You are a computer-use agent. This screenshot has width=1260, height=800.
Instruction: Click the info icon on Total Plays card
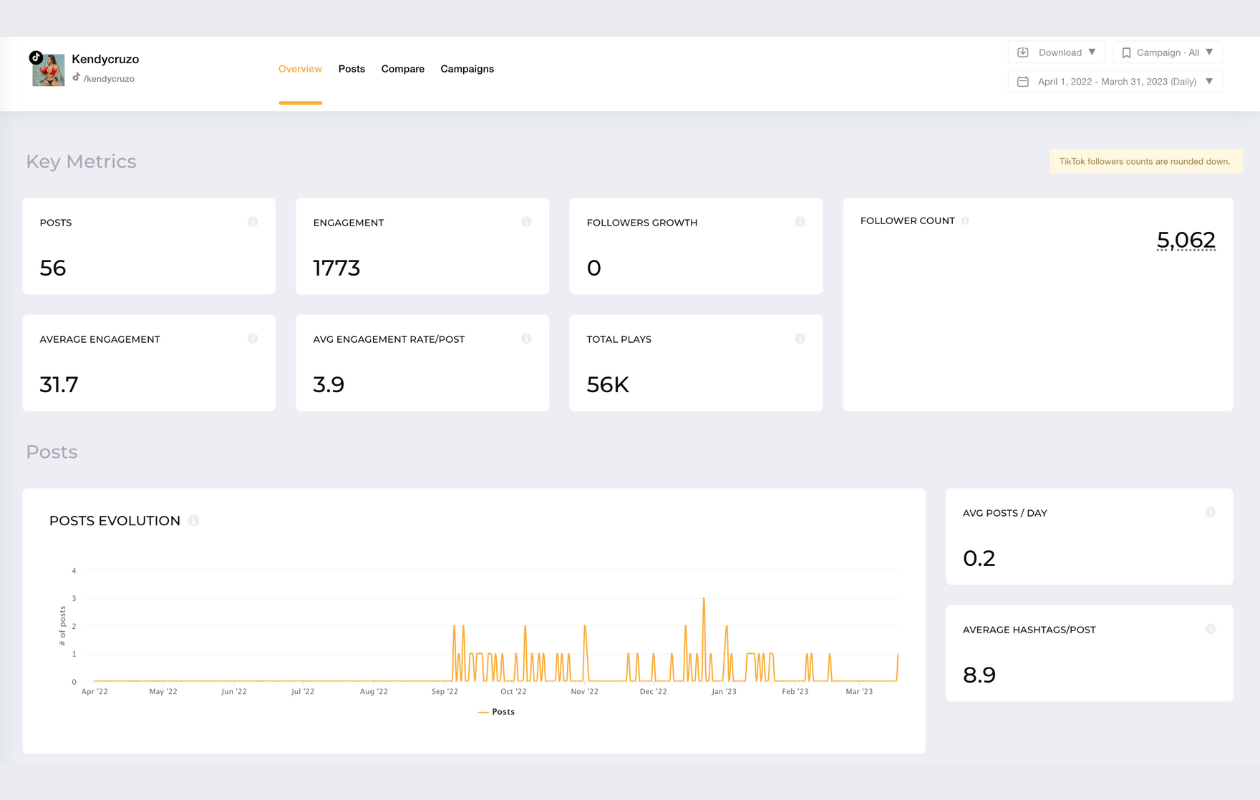tap(800, 339)
